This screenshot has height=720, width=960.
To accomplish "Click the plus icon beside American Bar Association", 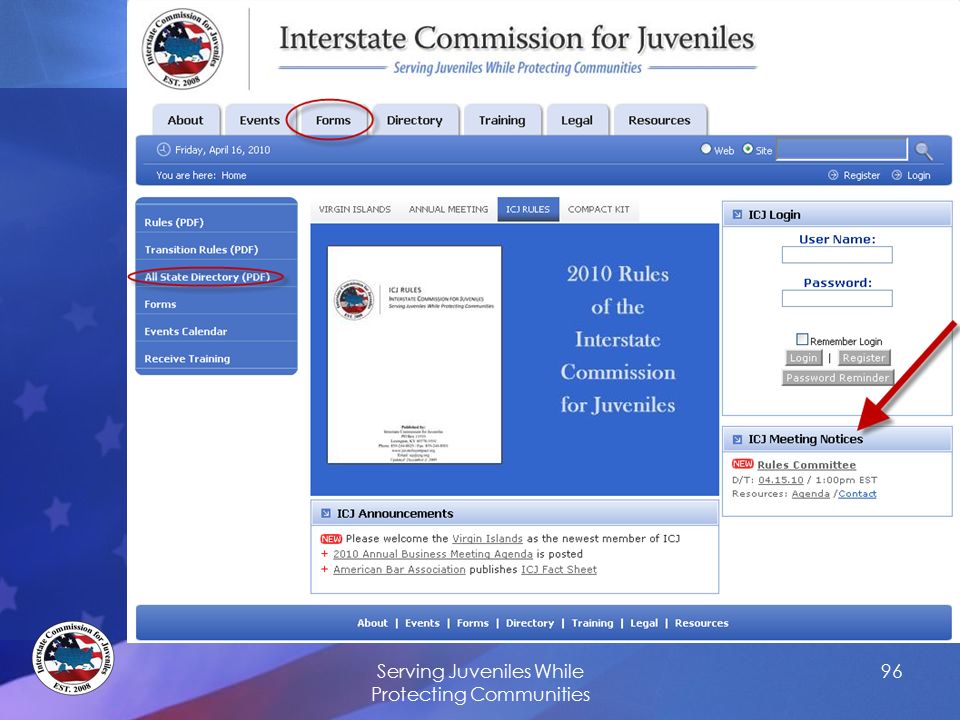I will 324,569.
